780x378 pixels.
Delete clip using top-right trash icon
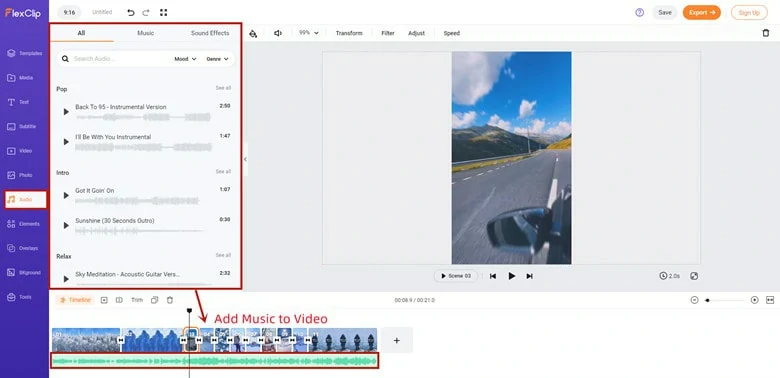point(766,33)
